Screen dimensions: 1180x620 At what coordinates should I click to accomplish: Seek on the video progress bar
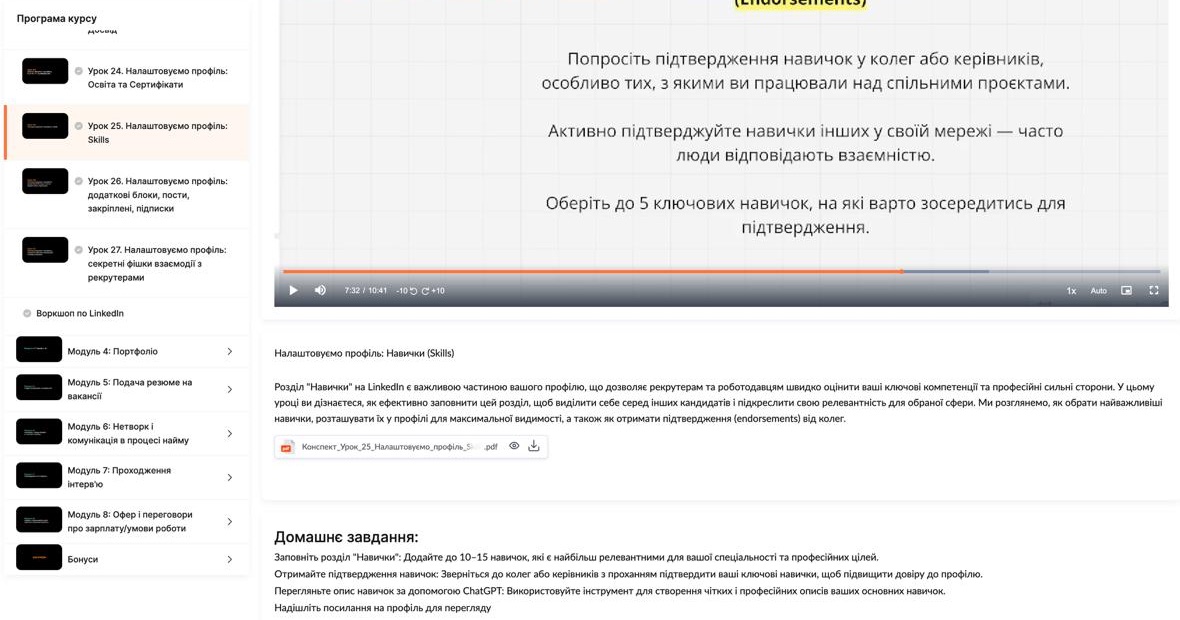(x=721, y=271)
